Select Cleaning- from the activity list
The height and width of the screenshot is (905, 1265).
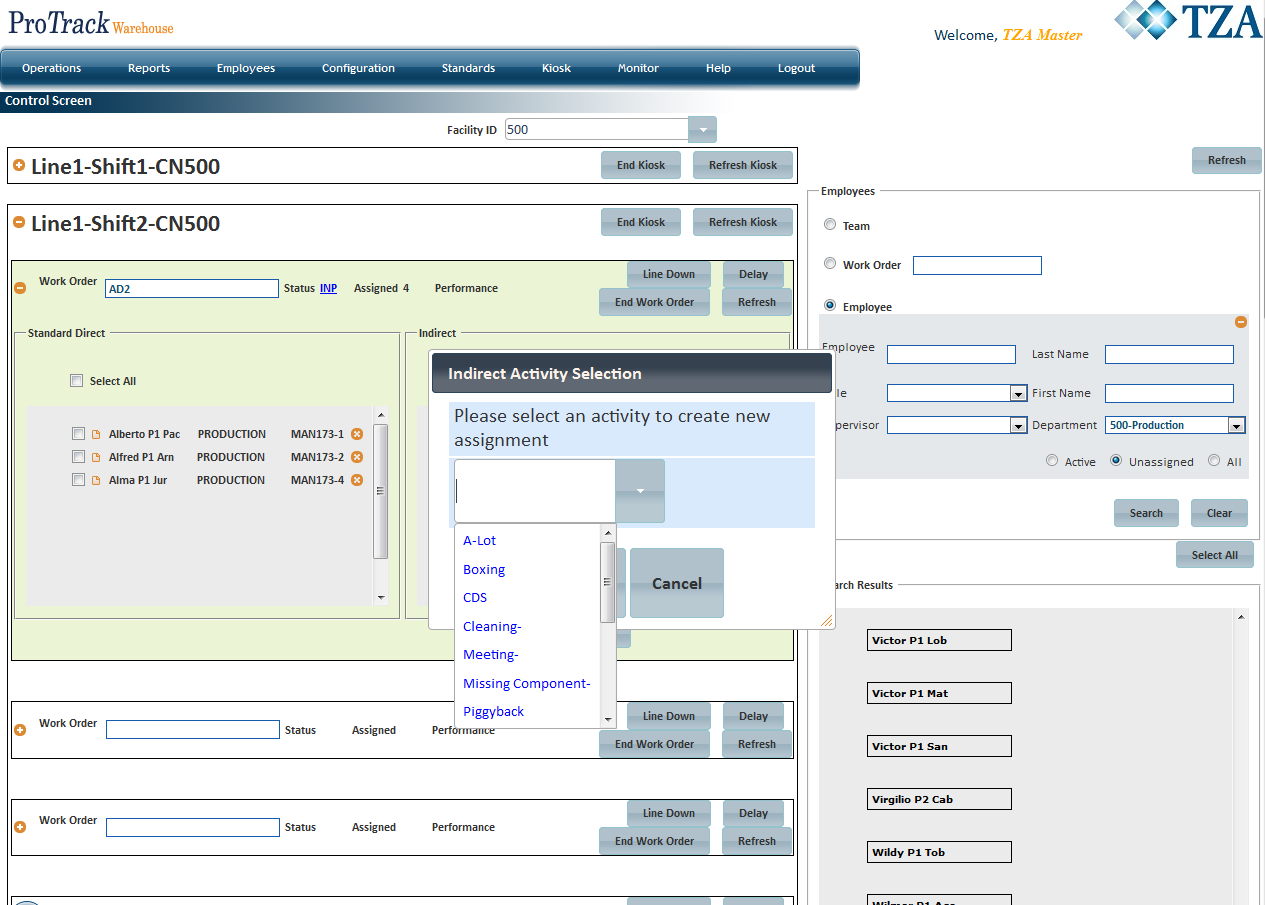[x=492, y=626]
